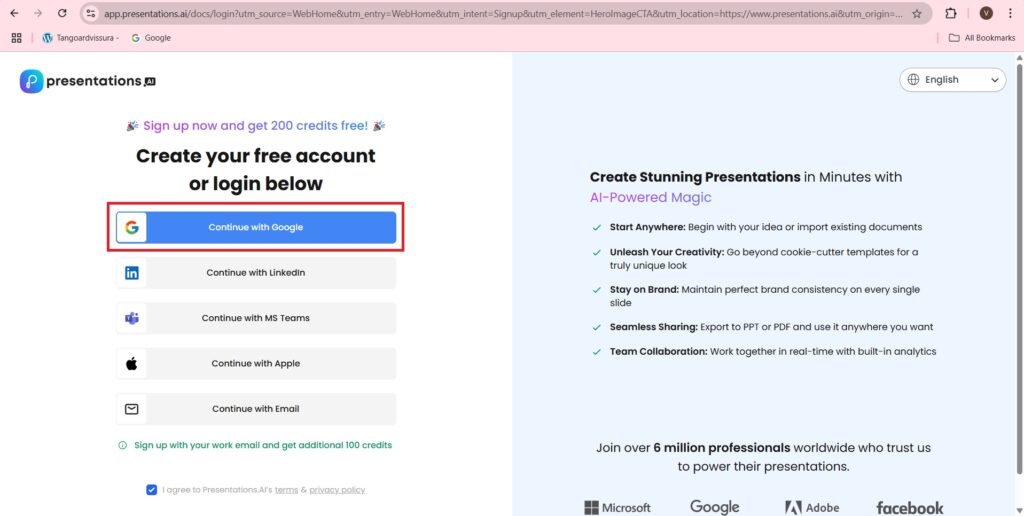Click the Google G logo icon
The image size is (1024, 516).
(x=132, y=227)
